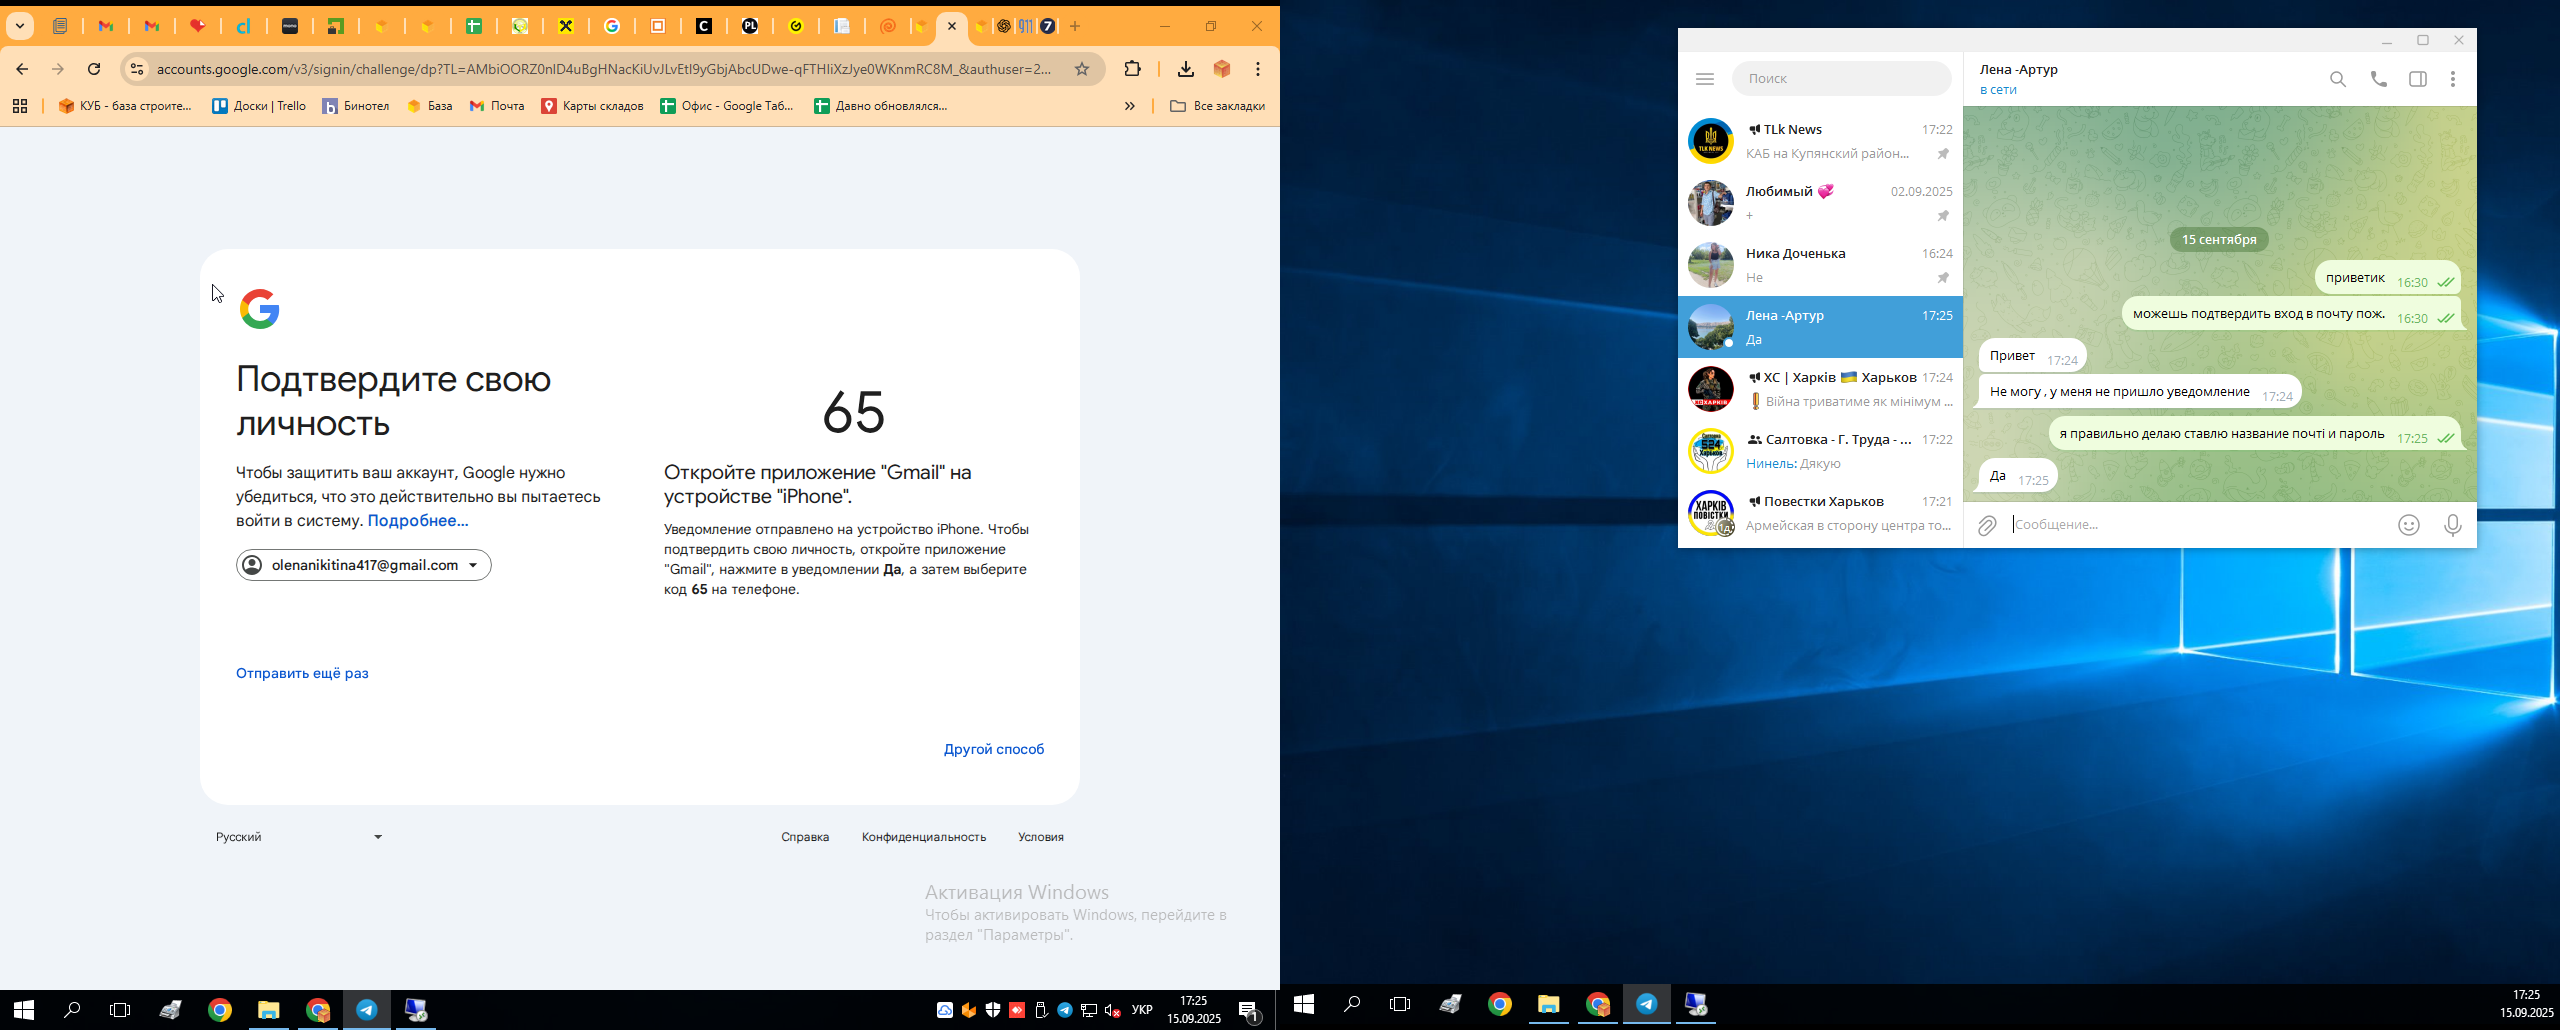Open Ника Доченька chat
This screenshot has height=1030, width=2560.
click(x=1820, y=265)
